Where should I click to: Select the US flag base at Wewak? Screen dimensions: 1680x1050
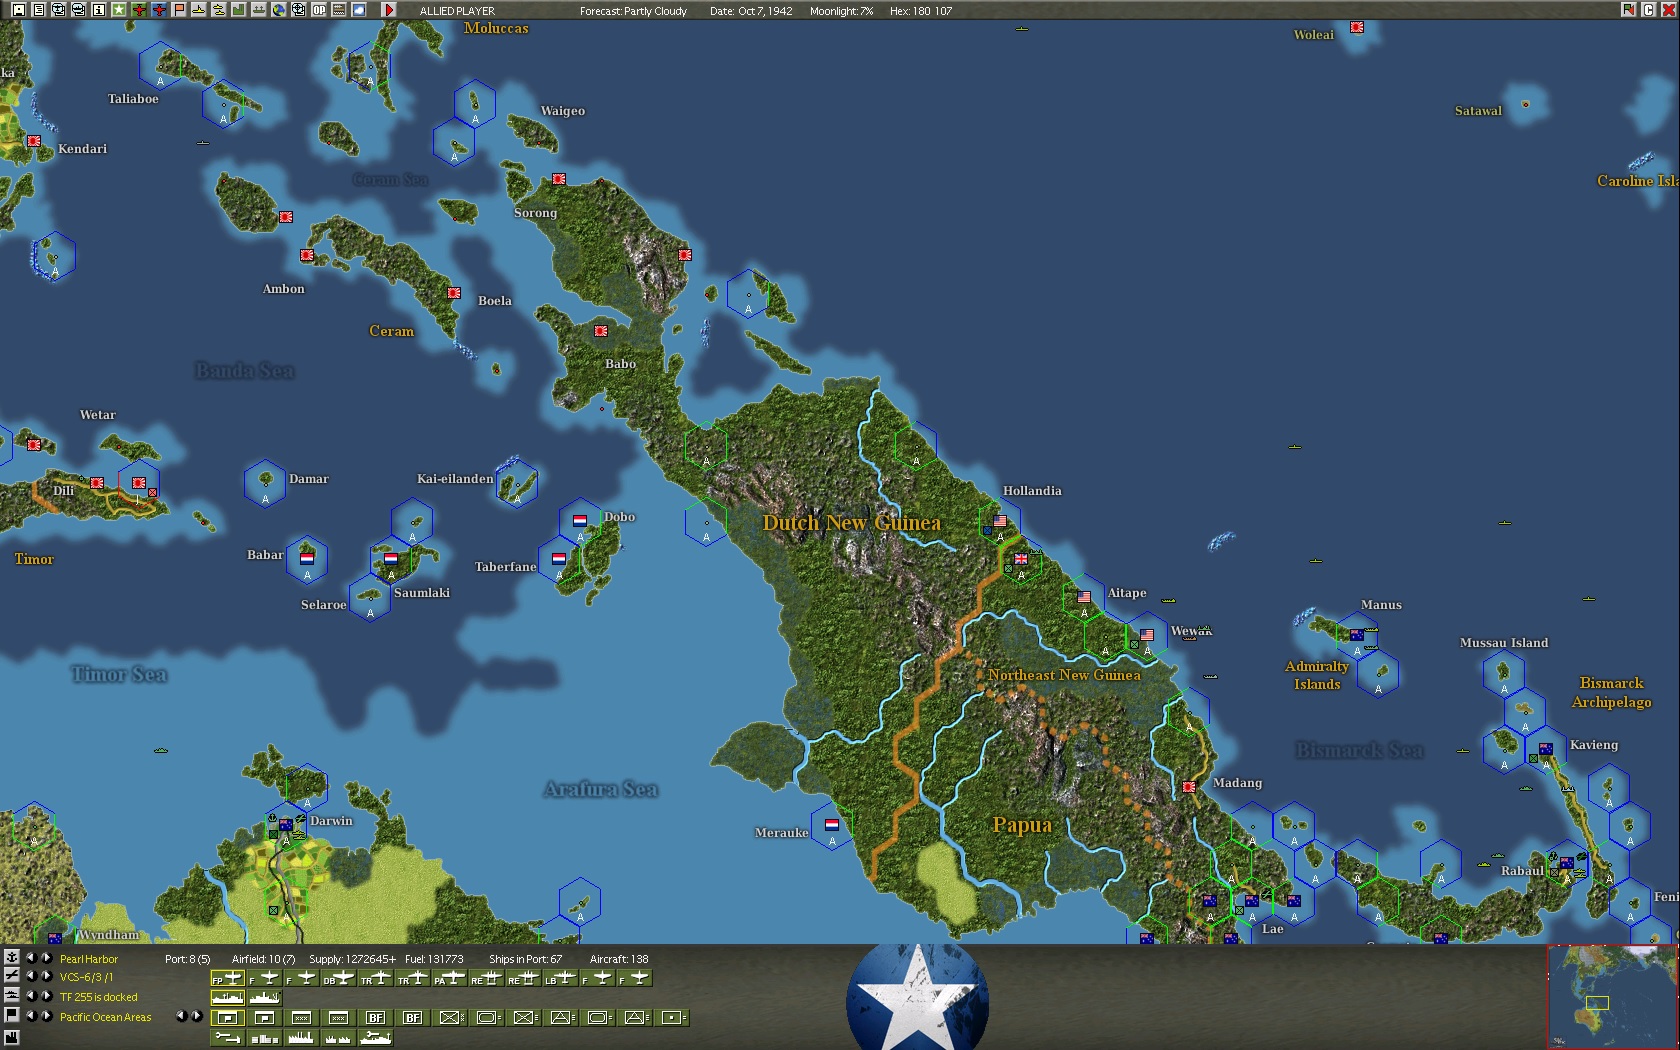click(1147, 635)
